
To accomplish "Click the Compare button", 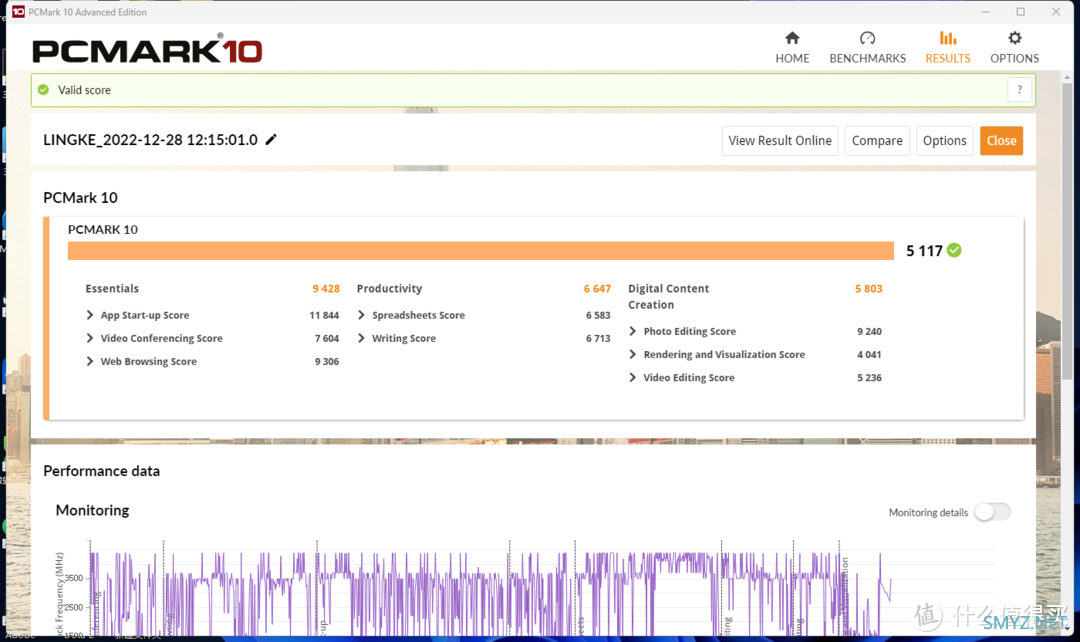I will (877, 141).
